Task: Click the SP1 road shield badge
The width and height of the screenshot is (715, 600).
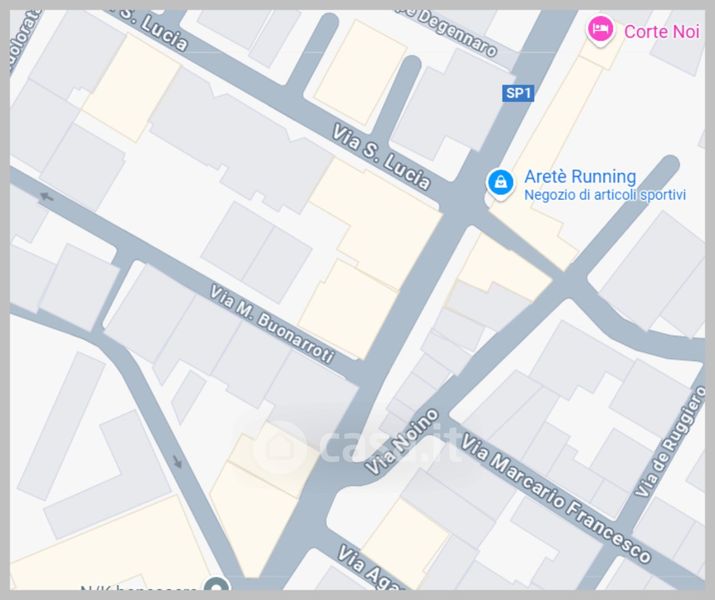Action: pos(518,93)
